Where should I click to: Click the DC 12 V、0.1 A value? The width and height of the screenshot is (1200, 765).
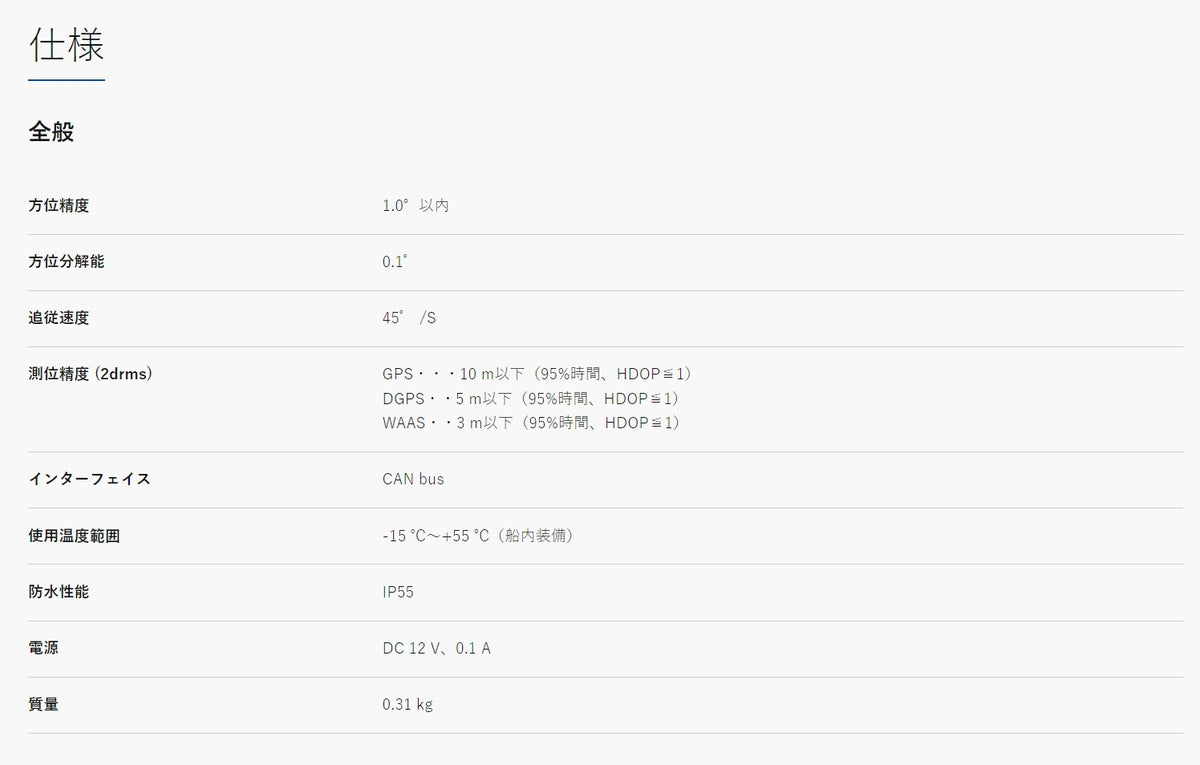436,648
